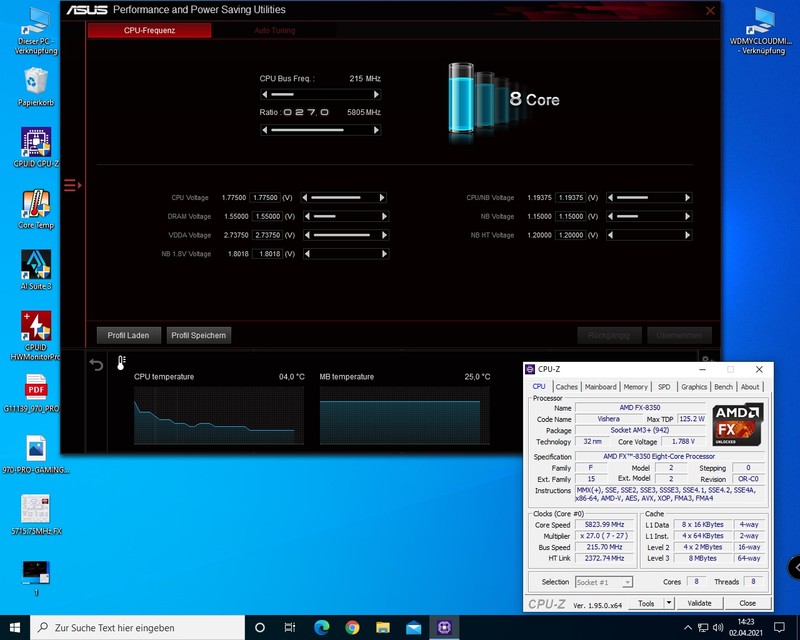Open the Windows Start menu
The image size is (800, 640).
(15, 628)
